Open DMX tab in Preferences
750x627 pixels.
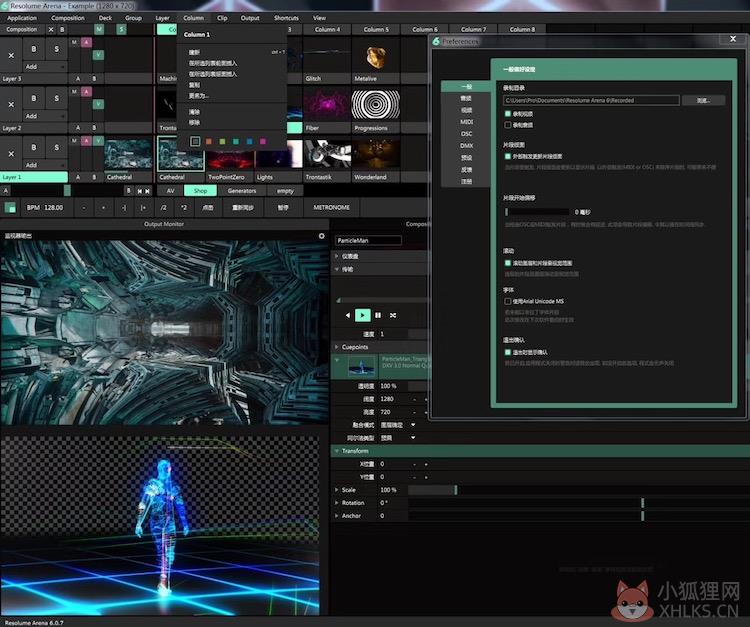point(466,146)
